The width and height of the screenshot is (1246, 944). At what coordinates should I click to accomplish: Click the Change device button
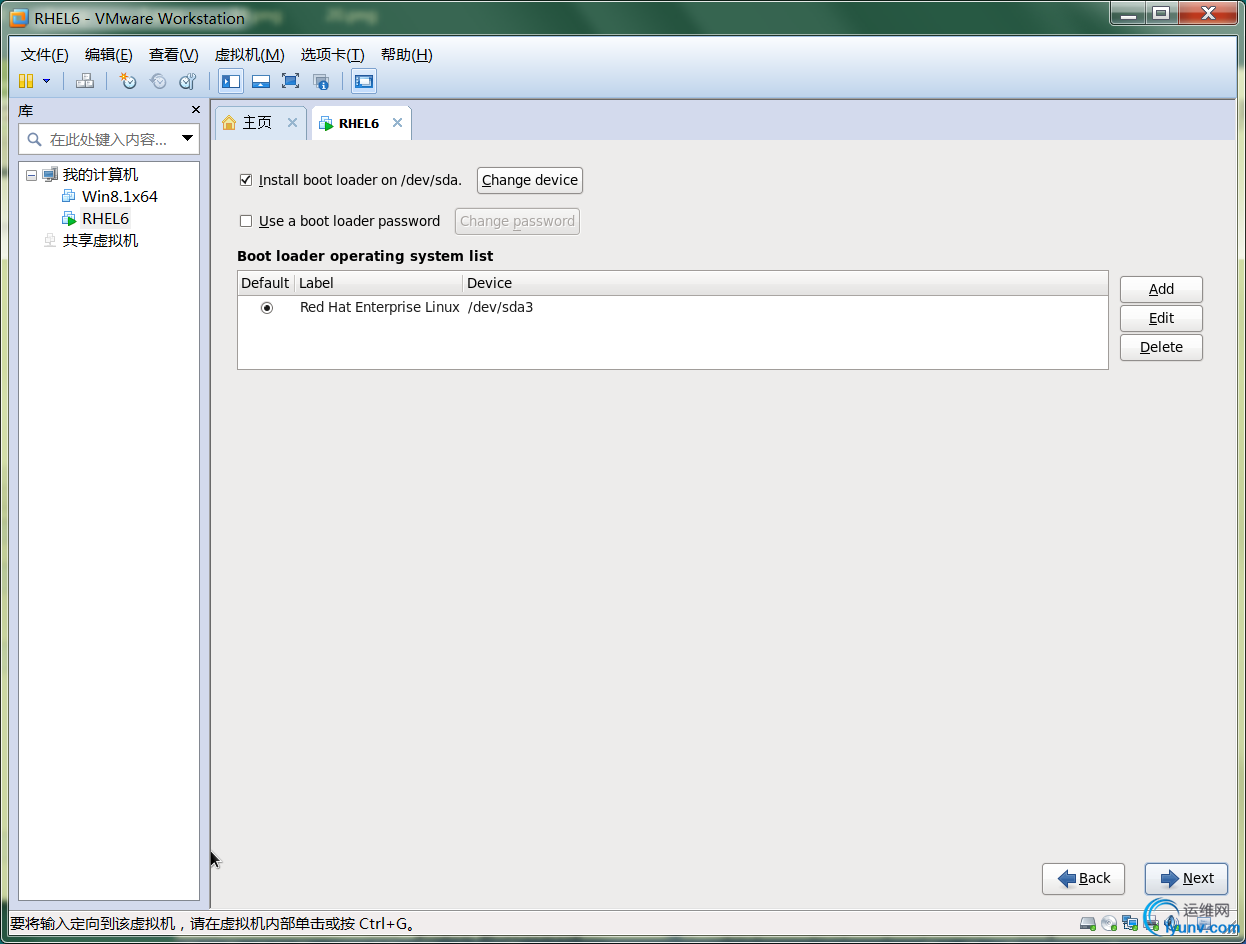530,180
